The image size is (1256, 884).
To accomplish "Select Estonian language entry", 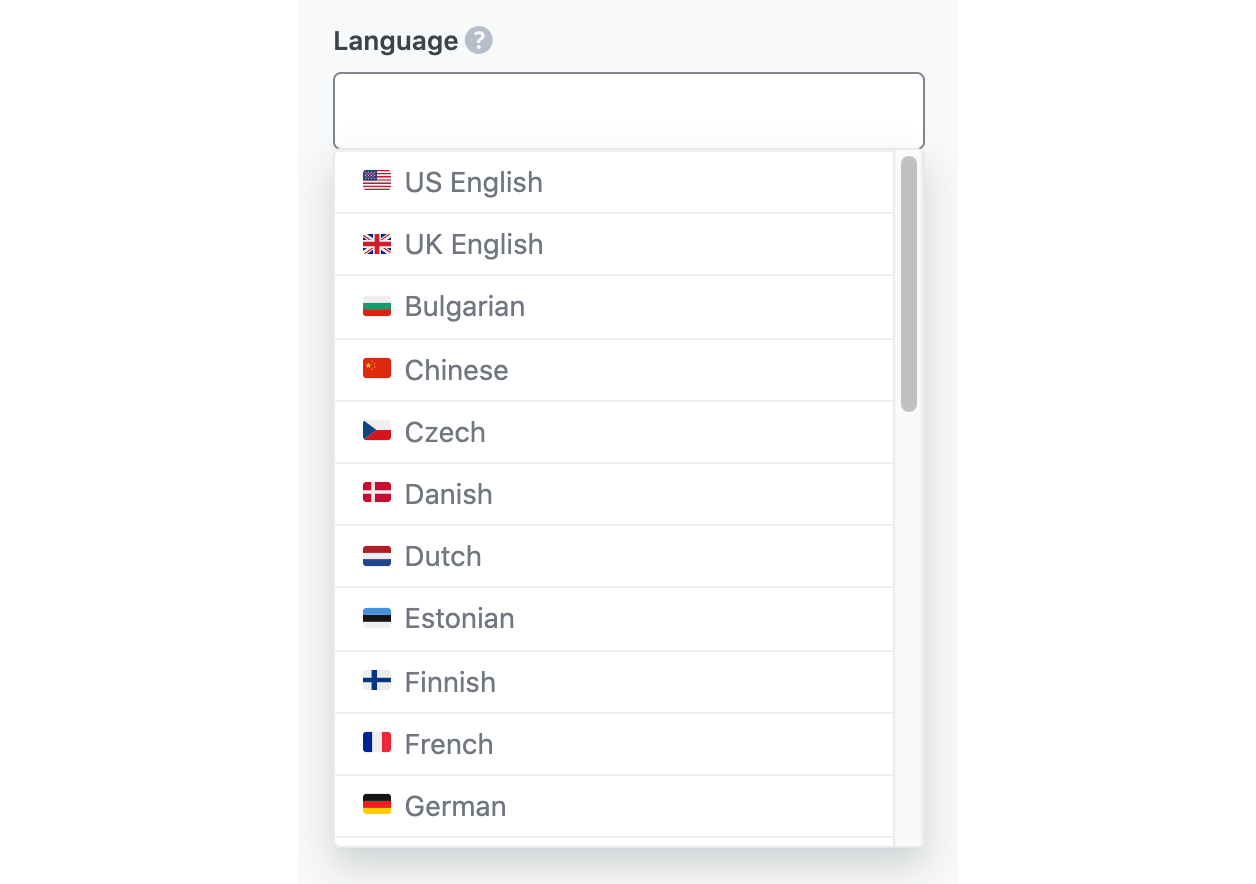I will pos(614,619).
